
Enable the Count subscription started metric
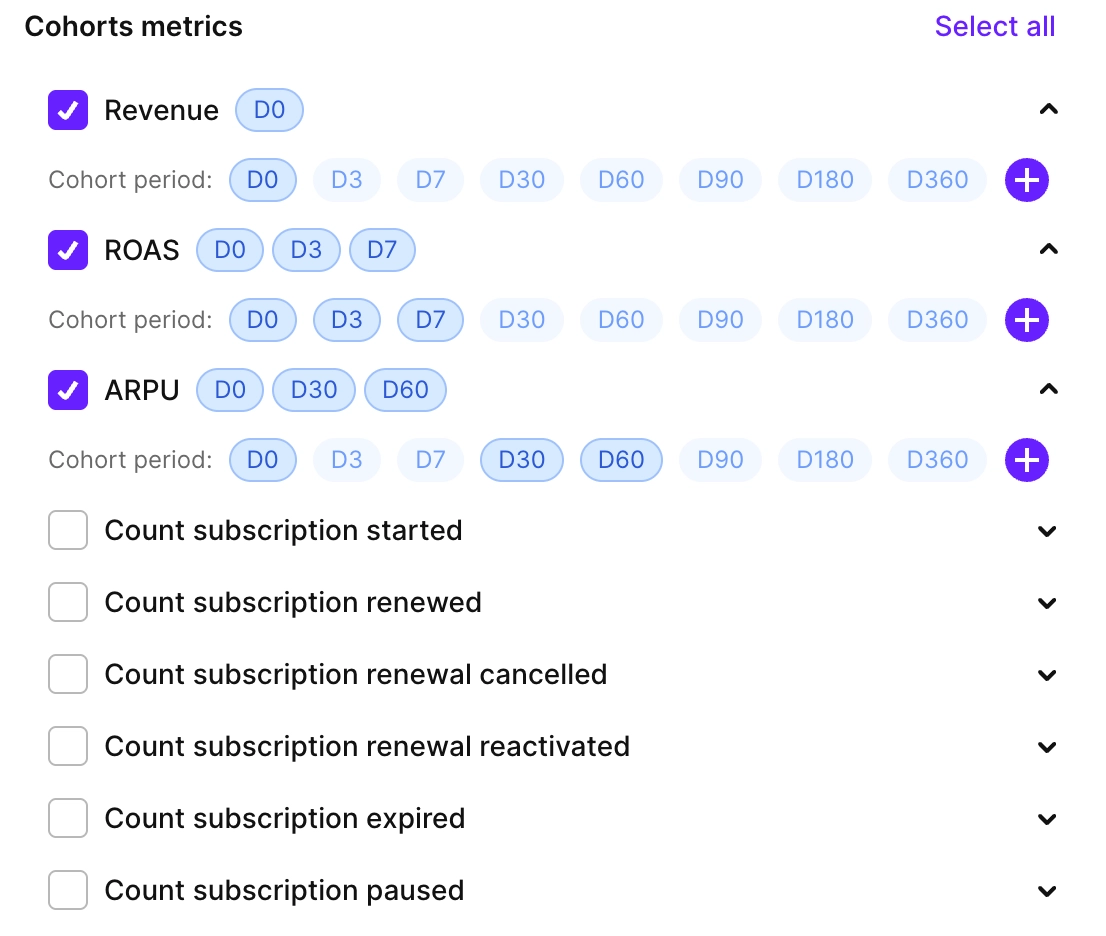coord(68,530)
